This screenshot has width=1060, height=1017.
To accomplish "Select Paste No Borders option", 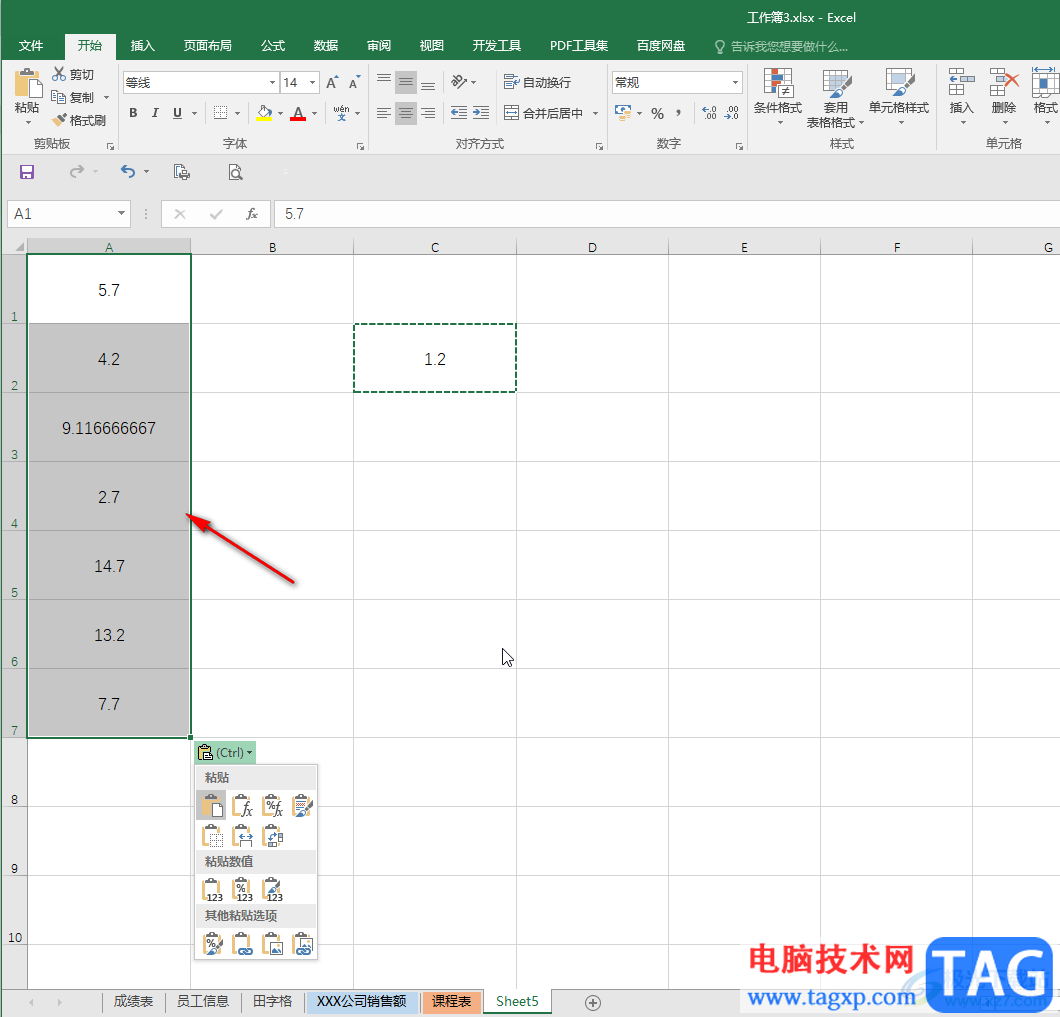I will [212, 836].
